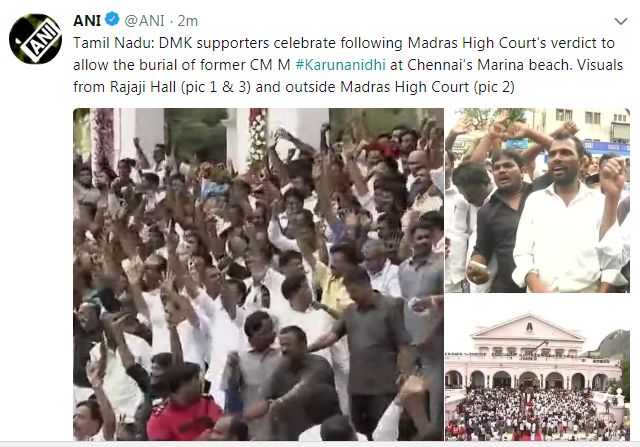The height and width of the screenshot is (447, 640).
Task: Click the man in yellow shirt in crowd photo
Action: [333, 282]
